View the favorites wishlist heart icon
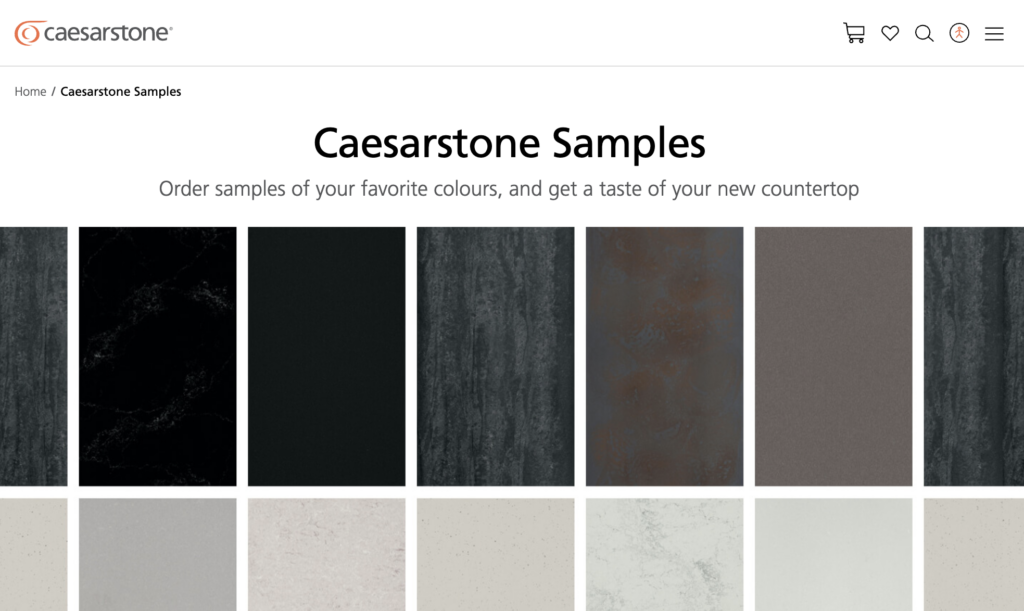Screen dimensions: 1024x611 coord(890,33)
